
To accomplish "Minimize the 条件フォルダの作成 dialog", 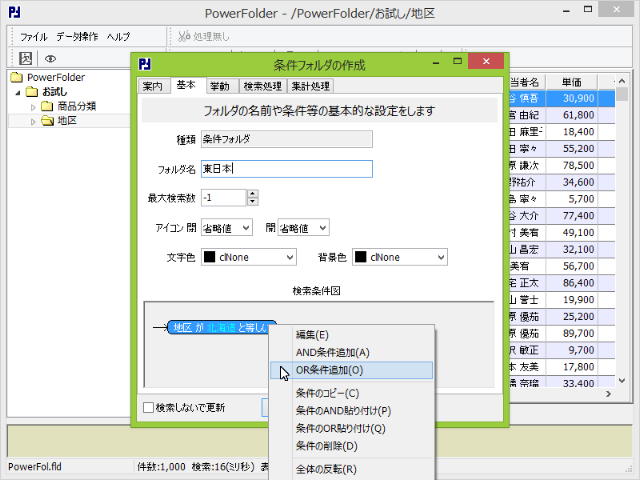I will click(x=436, y=62).
